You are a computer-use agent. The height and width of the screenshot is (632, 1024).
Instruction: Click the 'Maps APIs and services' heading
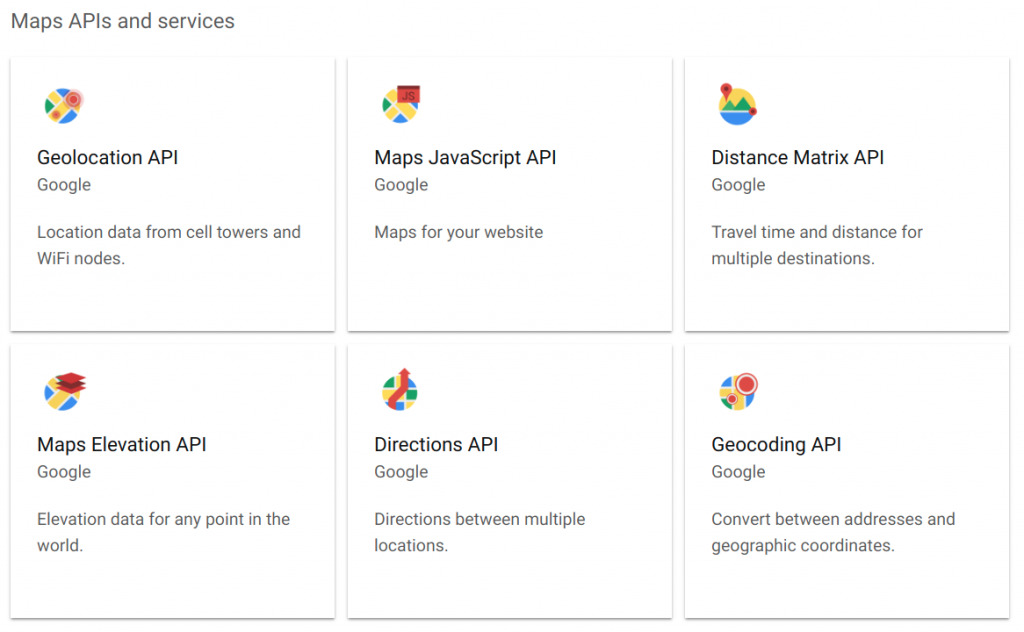[x=122, y=21]
